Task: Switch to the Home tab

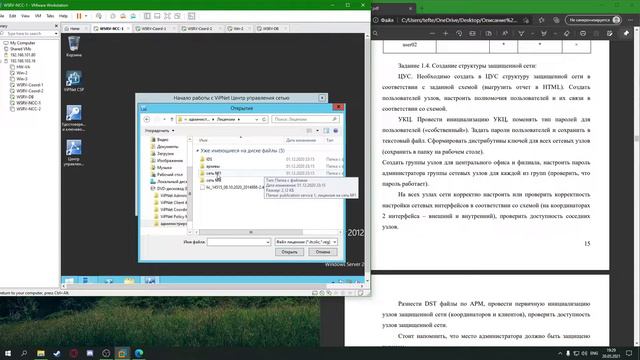Action: pyautogui.click(x=75, y=29)
